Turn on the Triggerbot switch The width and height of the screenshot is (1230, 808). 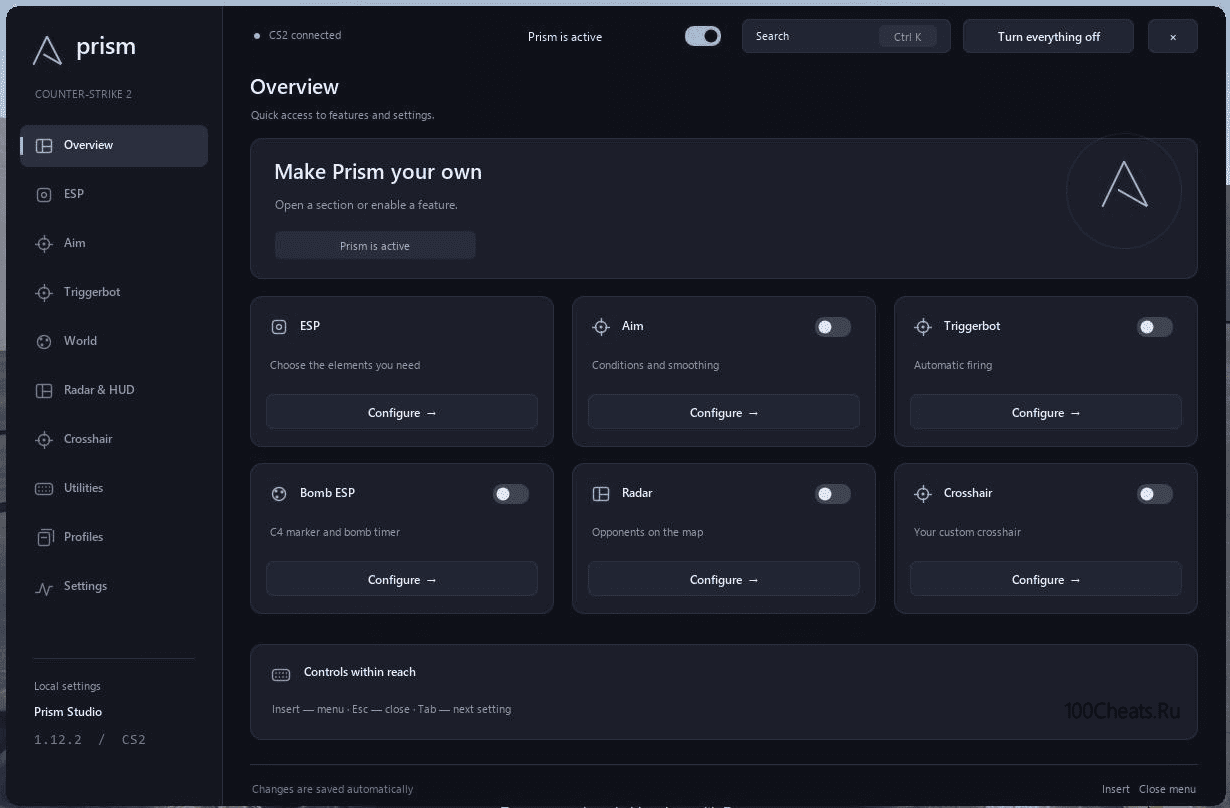[1154, 327]
